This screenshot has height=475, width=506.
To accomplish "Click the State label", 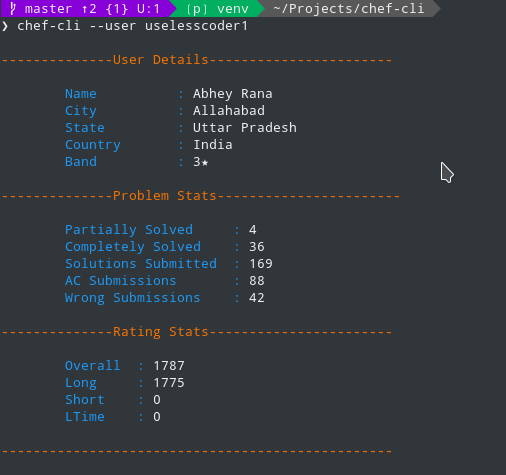I will tap(85, 128).
